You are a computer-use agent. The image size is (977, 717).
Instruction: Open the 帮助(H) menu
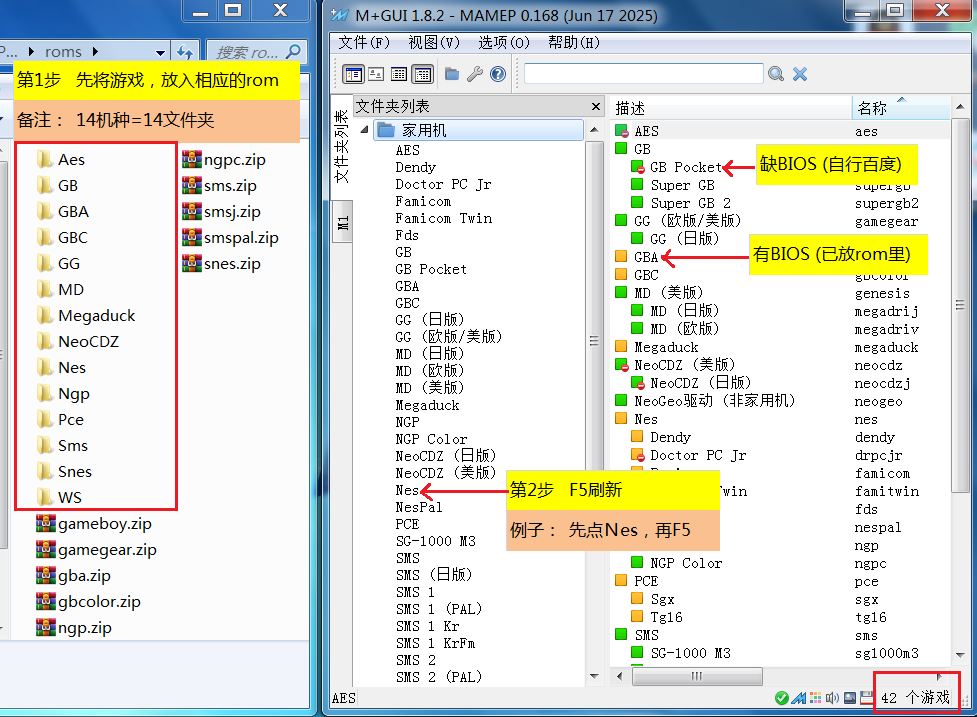coord(573,42)
